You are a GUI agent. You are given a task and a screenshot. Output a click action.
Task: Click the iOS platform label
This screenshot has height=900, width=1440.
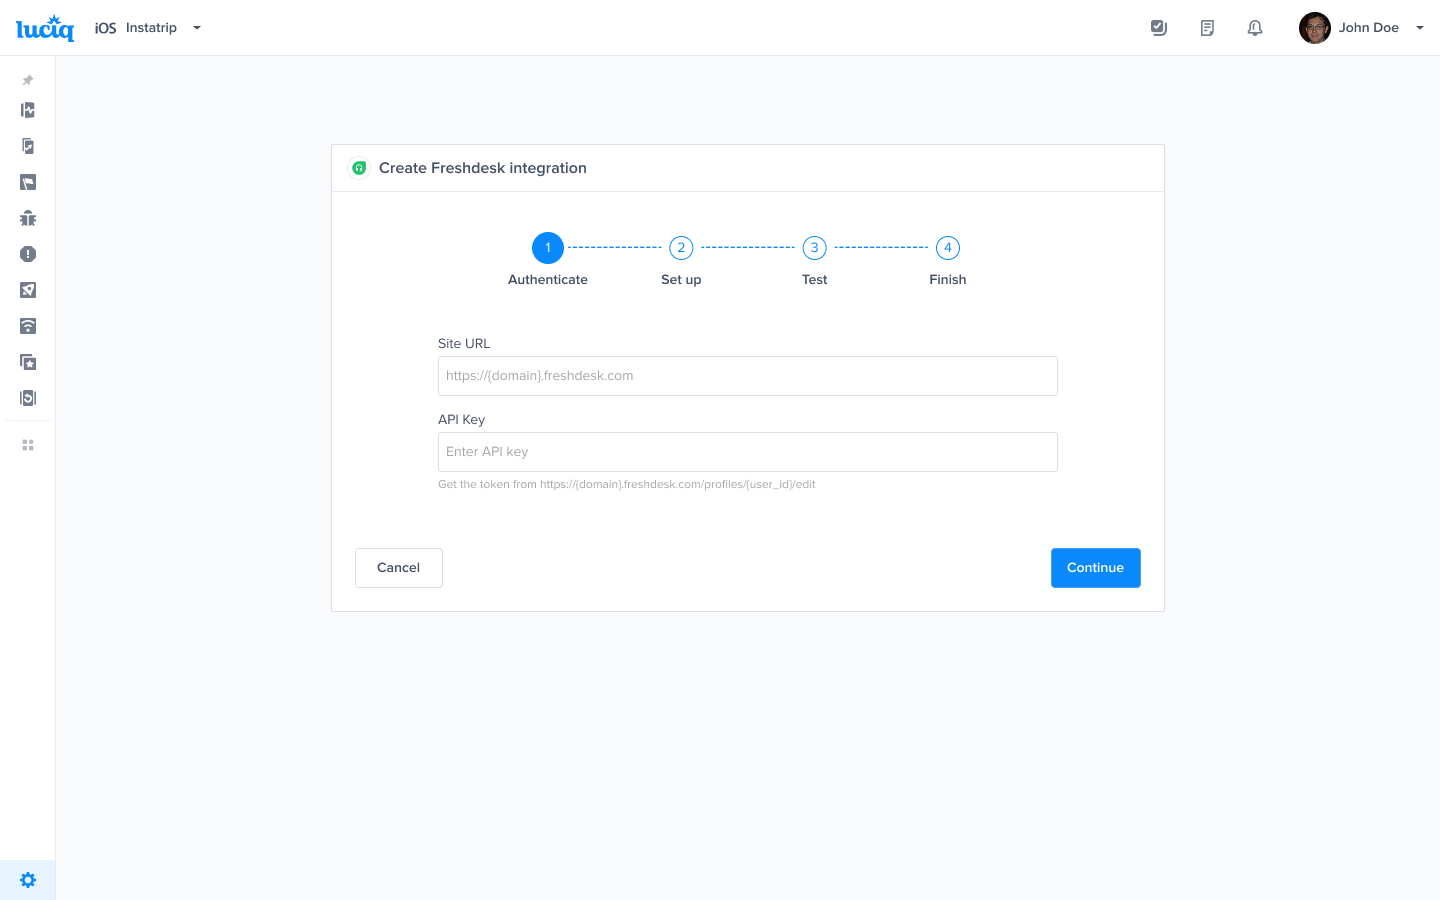(106, 28)
